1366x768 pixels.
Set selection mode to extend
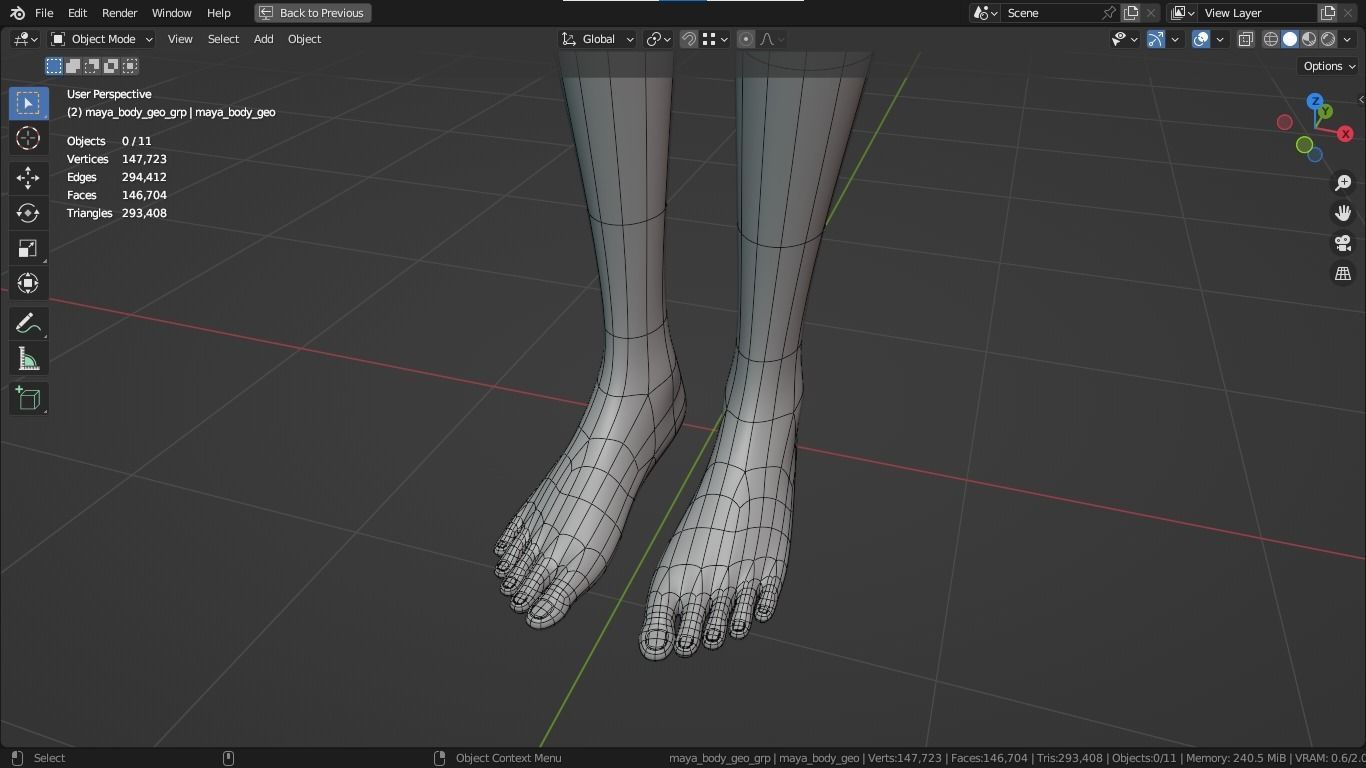[73, 66]
